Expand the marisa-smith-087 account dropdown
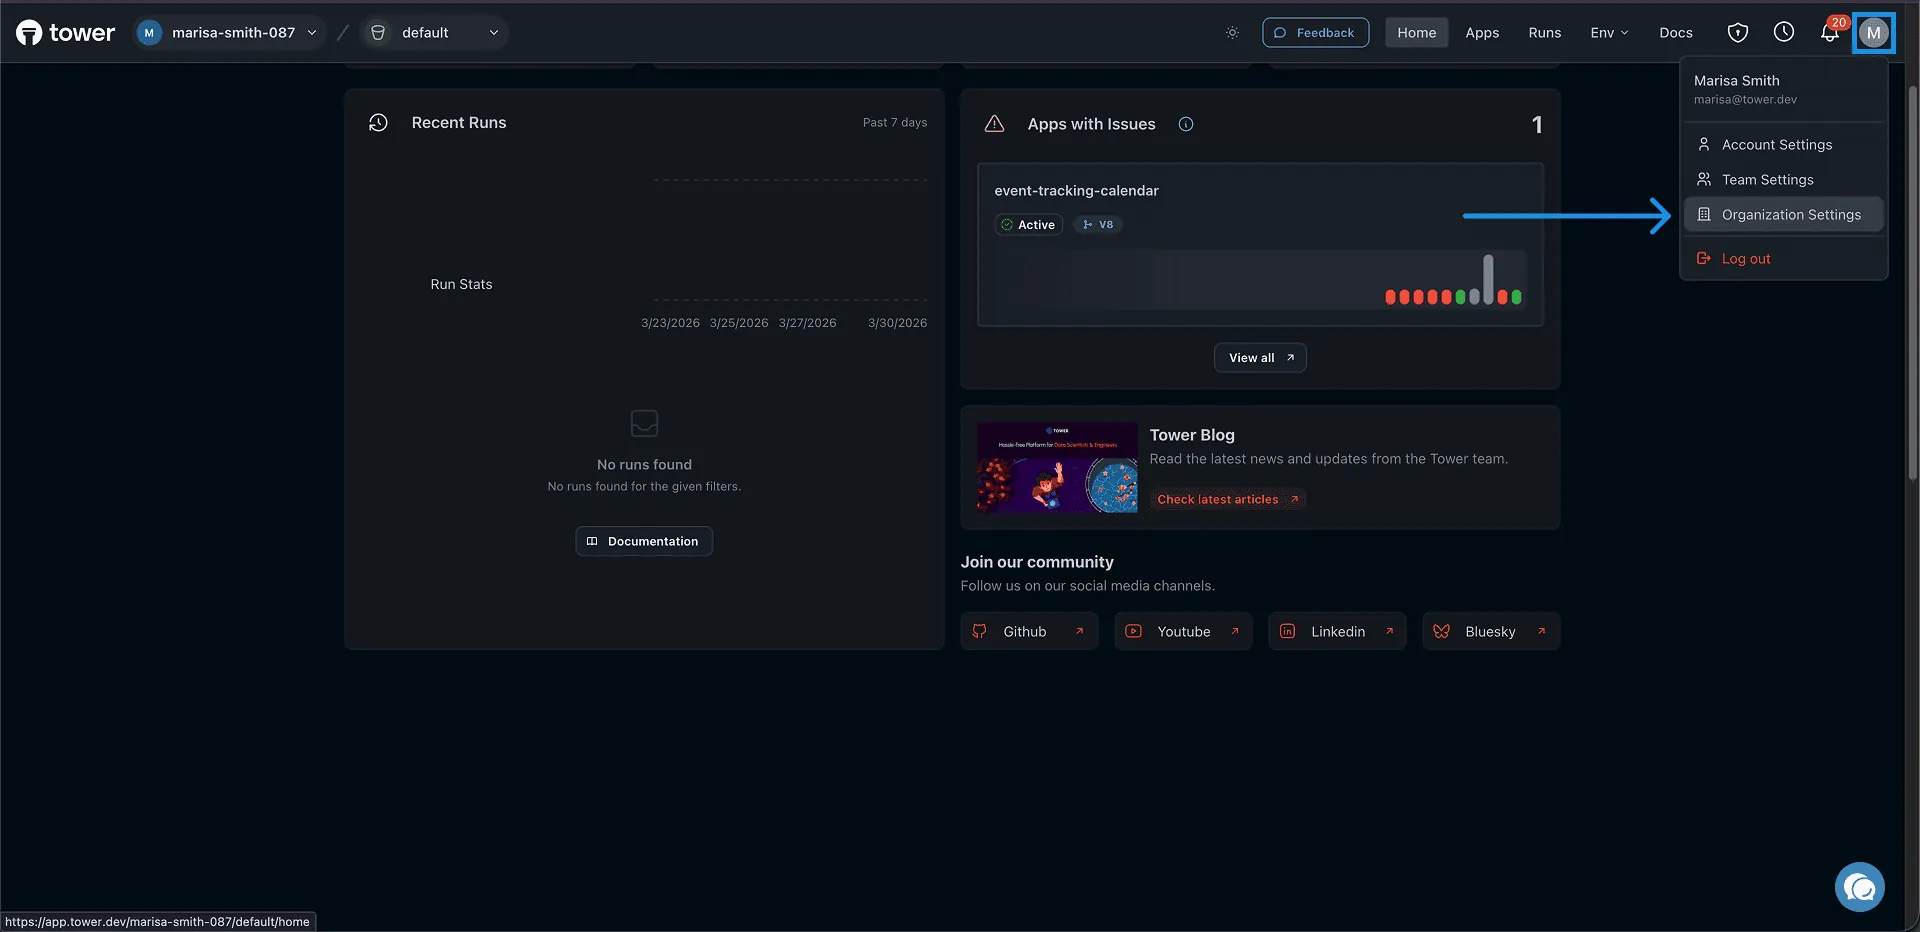This screenshot has height=932, width=1920. point(228,33)
